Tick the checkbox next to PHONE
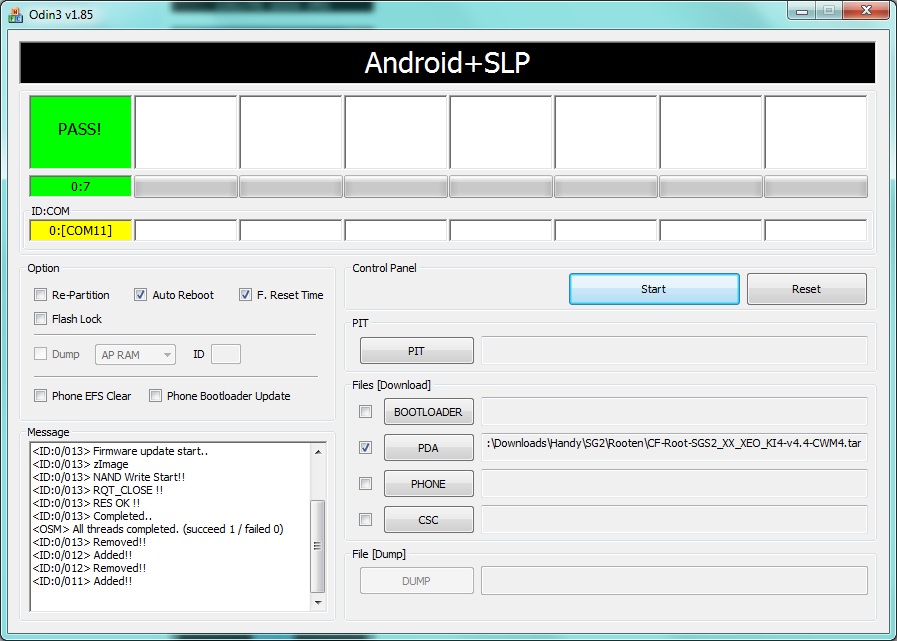 coord(365,484)
